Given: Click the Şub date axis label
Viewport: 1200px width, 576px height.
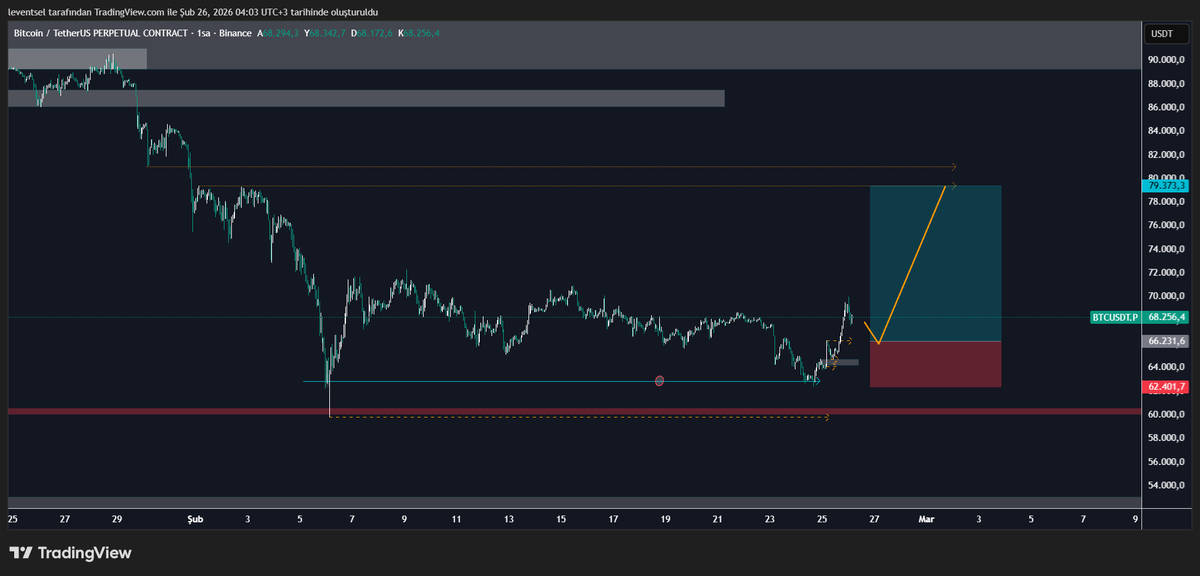Looking at the screenshot, I should (195, 520).
